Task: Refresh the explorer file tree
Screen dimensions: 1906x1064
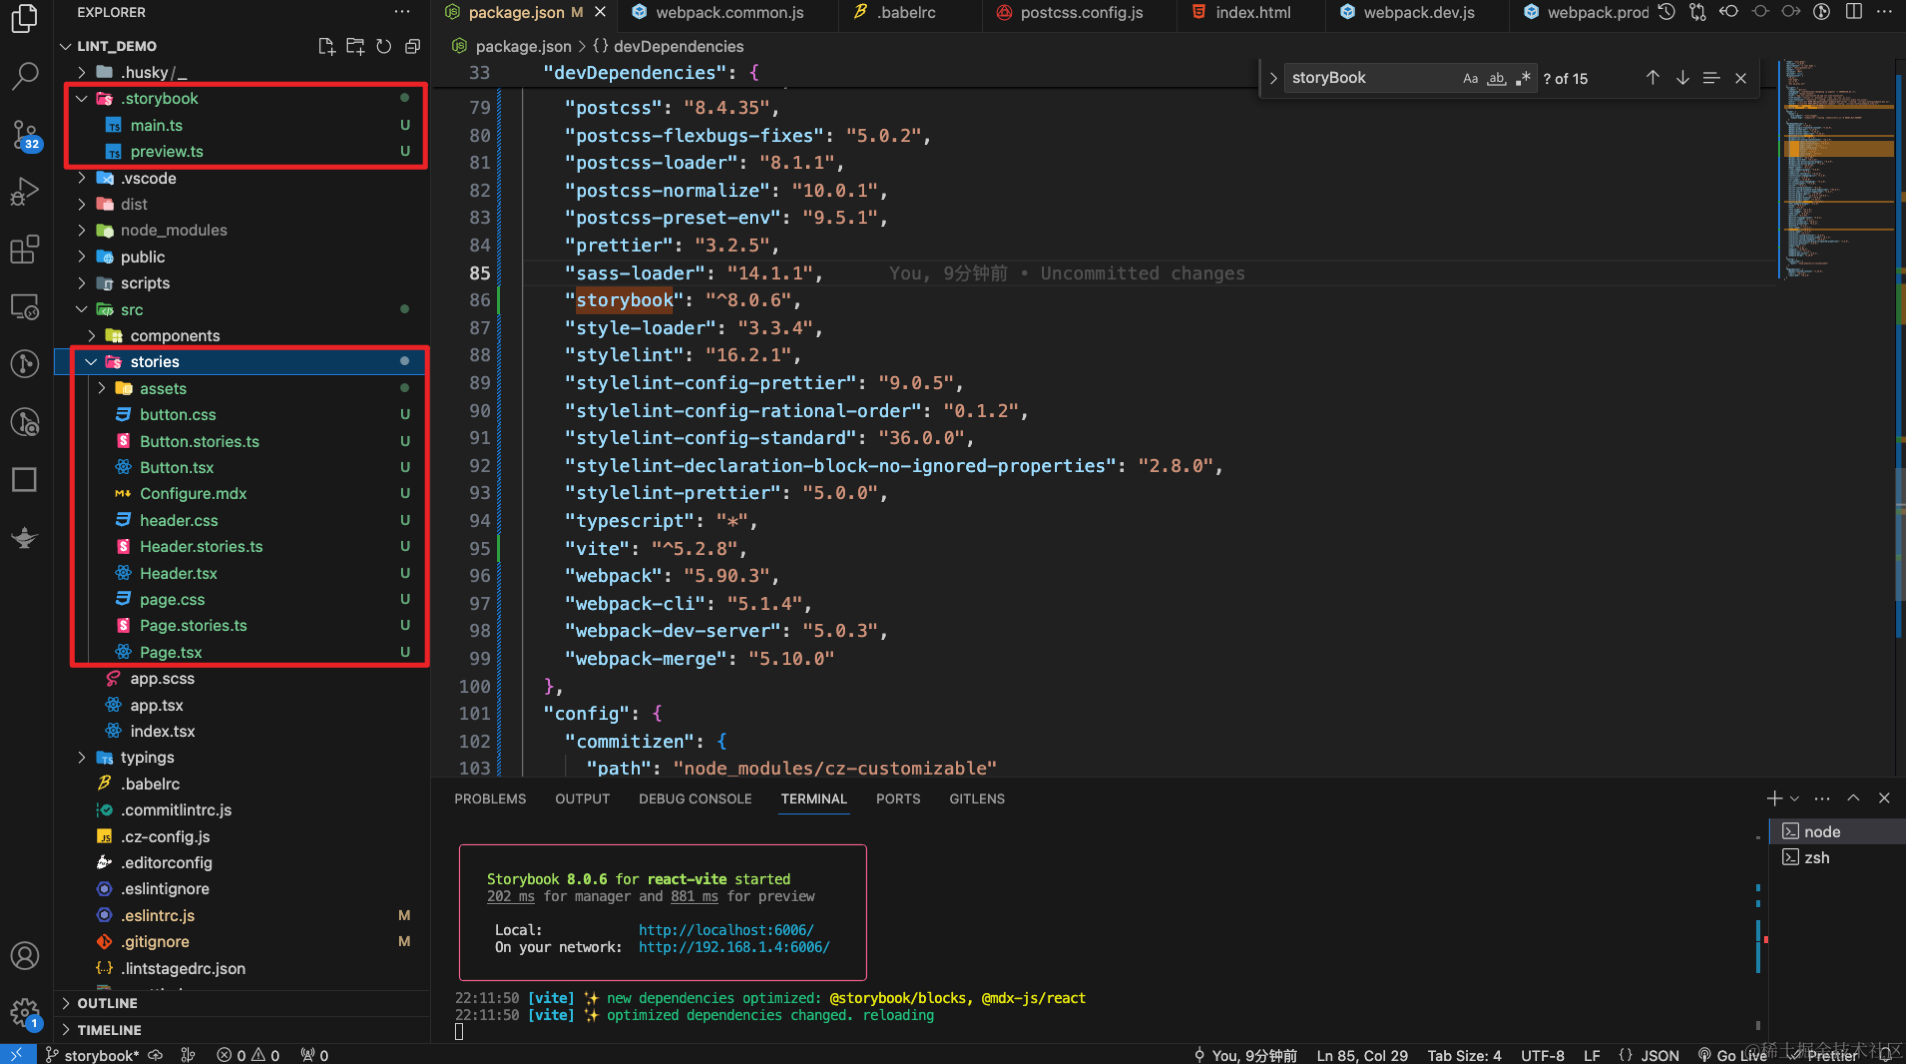Action: coord(384,46)
